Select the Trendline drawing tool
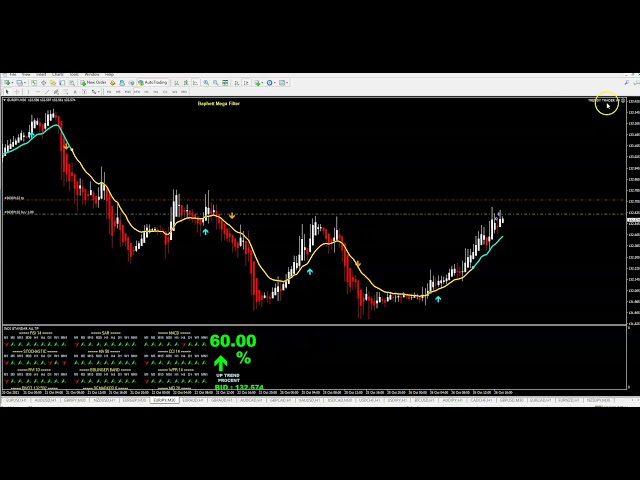Image resolution: width=640 pixels, height=480 pixels. point(47,92)
